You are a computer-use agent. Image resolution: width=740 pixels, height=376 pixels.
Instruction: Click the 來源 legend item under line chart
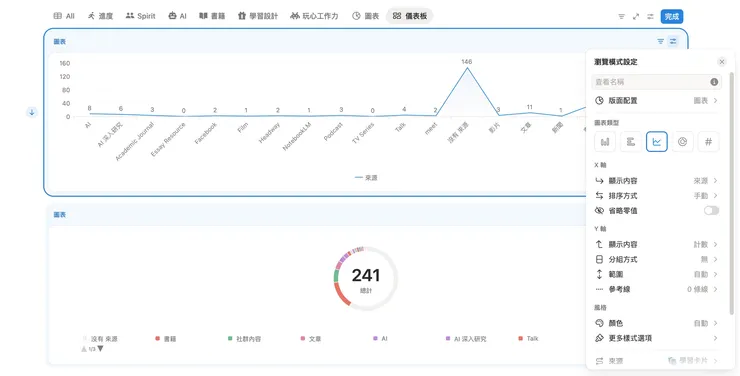tap(366, 178)
